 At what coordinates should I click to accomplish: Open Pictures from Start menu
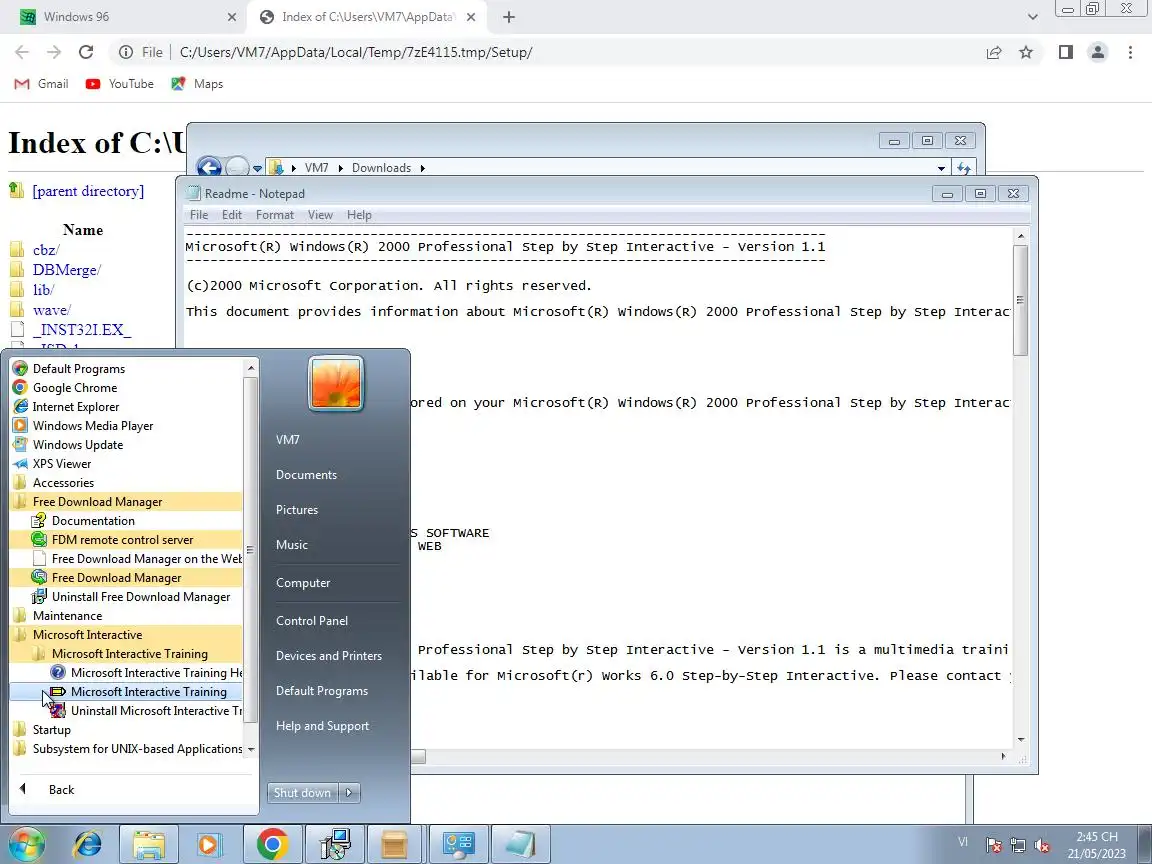pyautogui.click(x=297, y=510)
